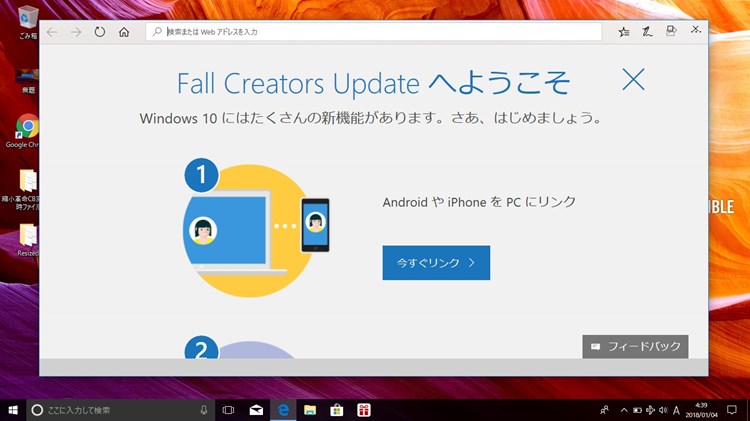Open the People icon in the tray
This screenshot has height=421, width=750.
click(x=605, y=410)
